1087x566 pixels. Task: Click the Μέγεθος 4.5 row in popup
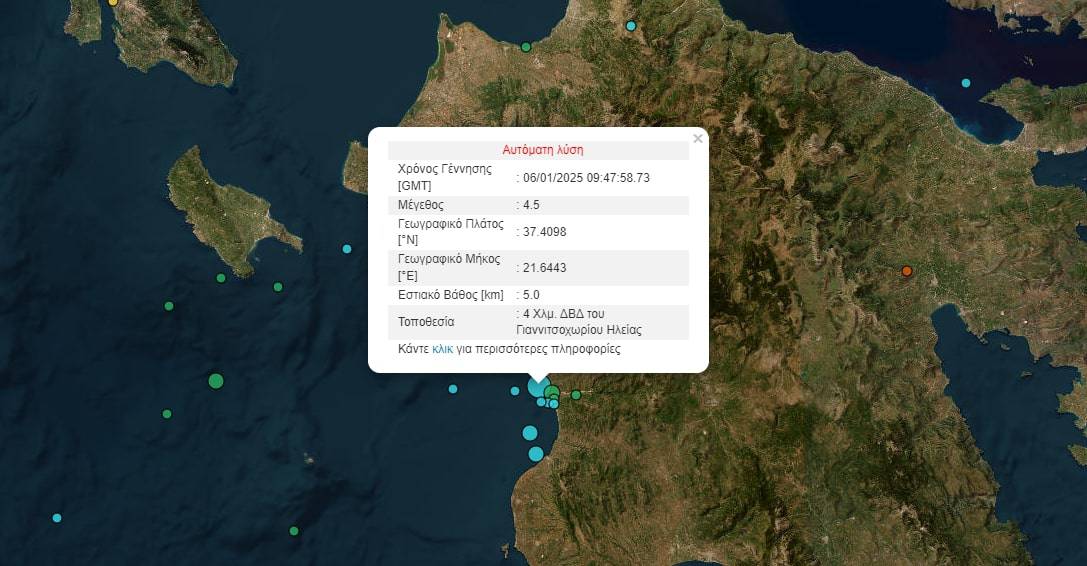[538, 205]
